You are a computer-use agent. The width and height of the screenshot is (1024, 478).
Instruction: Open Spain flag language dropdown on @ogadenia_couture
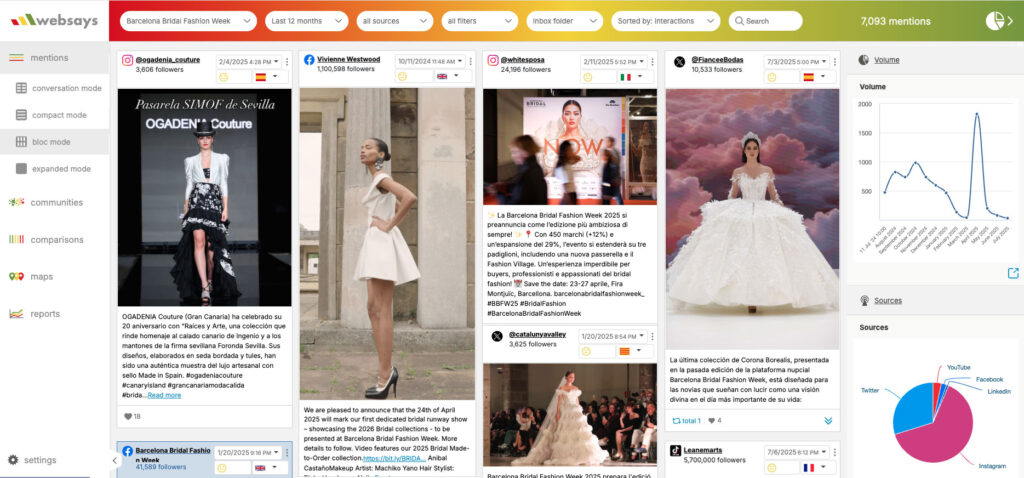(270, 77)
